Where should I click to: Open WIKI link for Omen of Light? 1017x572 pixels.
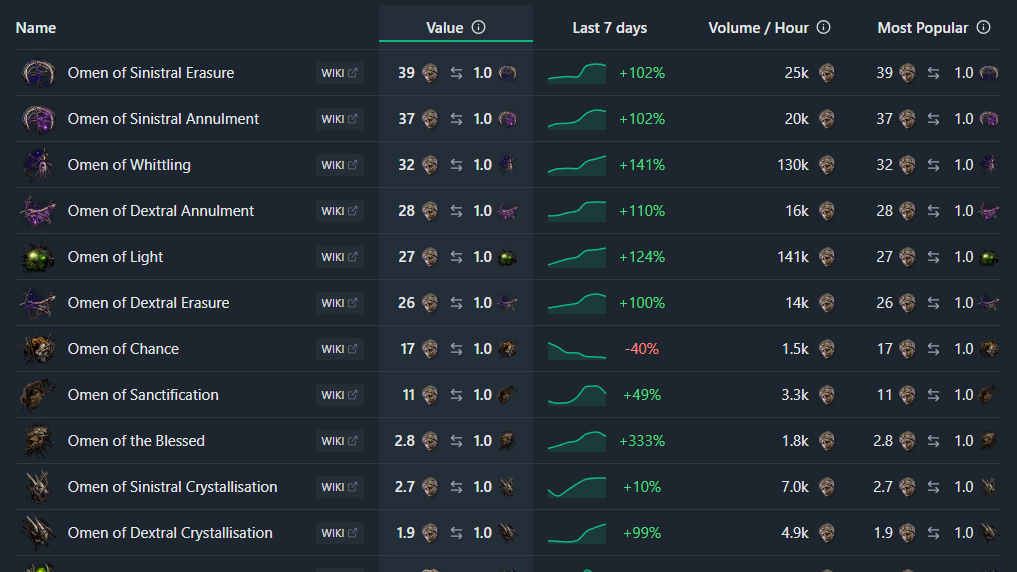tap(339, 257)
